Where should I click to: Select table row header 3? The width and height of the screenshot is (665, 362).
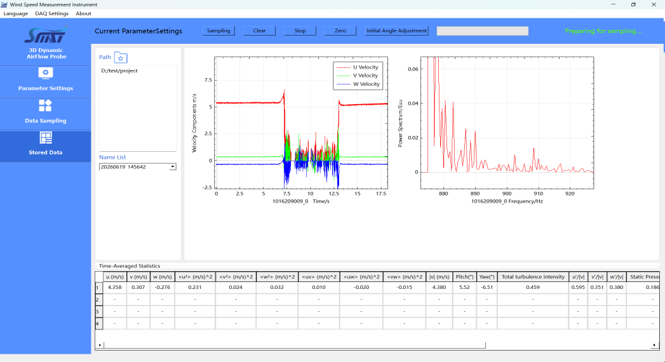pyautogui.click(x=98, y=312)
